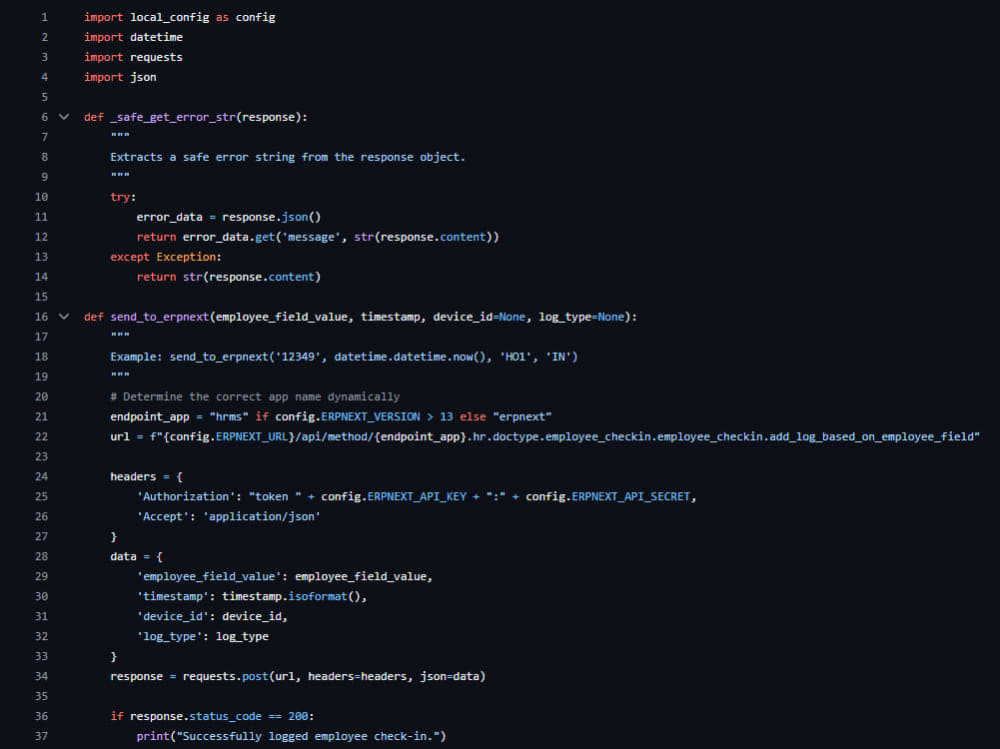This screenshot has width=1000, height=749.
Task: Click the 'employee_field_value' key on line 29
Action: [209, 577]
